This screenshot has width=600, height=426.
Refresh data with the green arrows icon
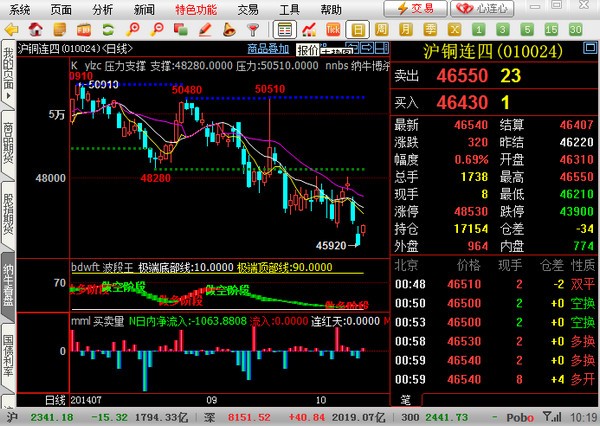pos(108,30)
